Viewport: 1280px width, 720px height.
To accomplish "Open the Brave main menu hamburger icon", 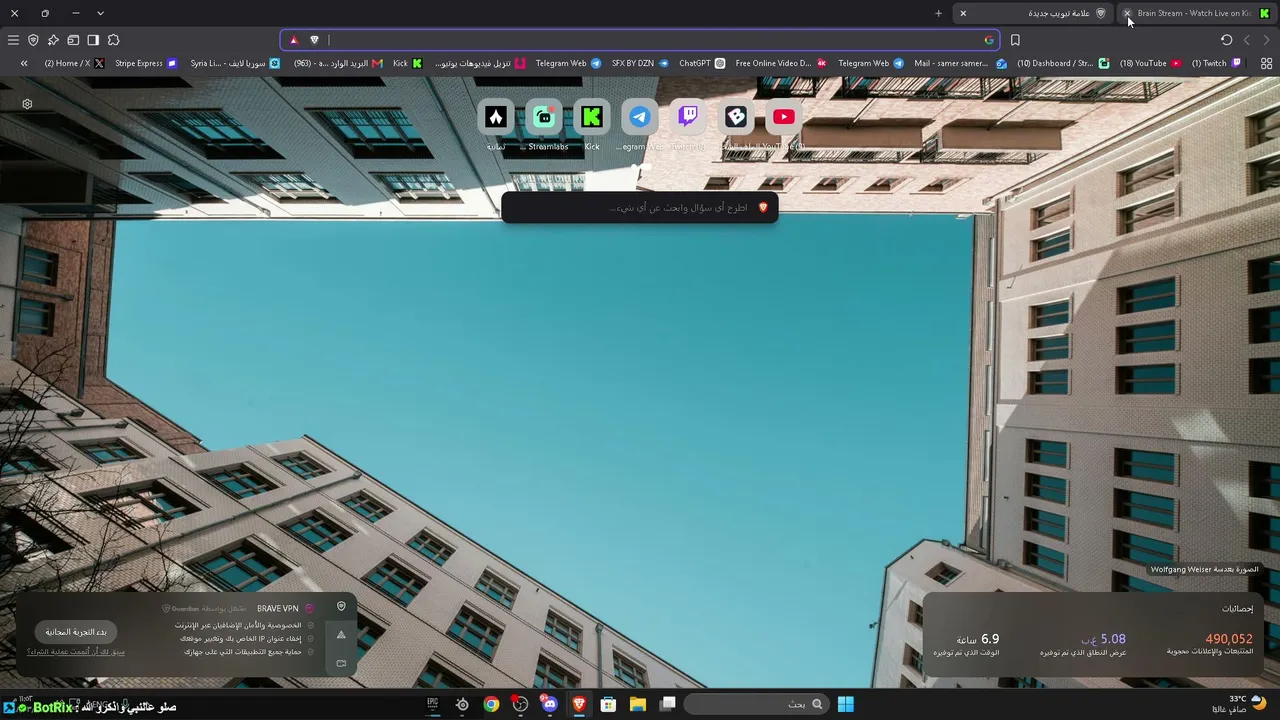I will tap(13, 40).
